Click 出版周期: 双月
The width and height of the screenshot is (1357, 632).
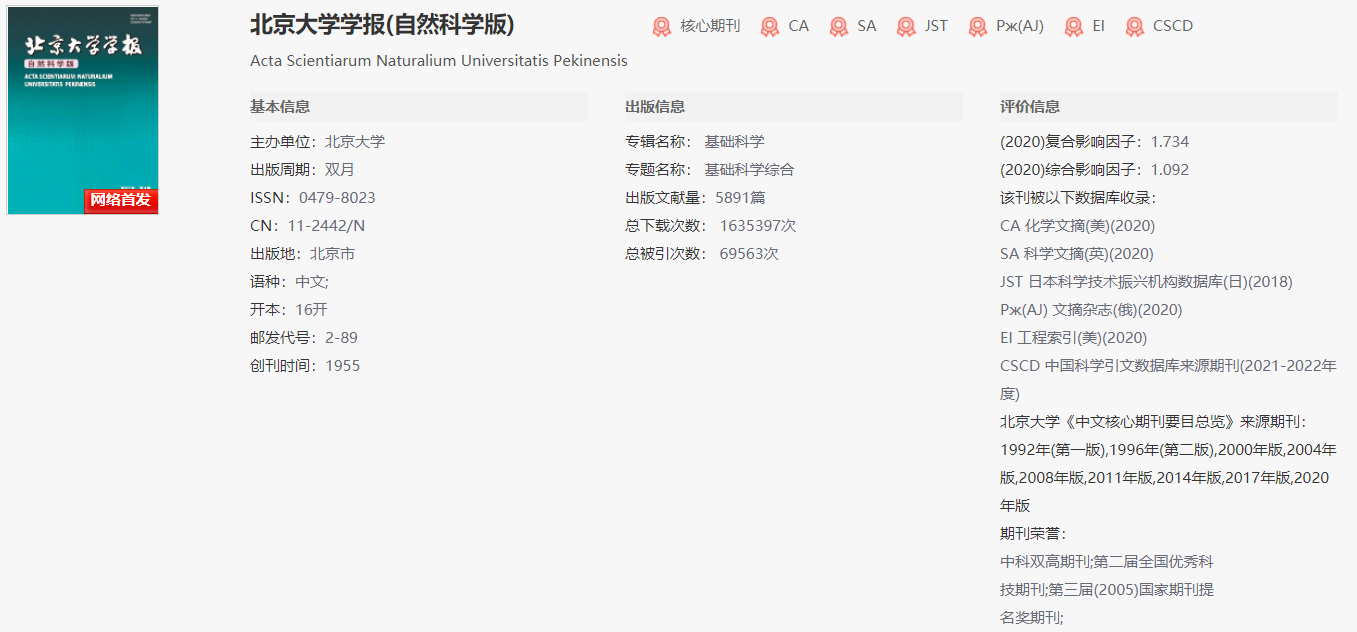[302, 170]
